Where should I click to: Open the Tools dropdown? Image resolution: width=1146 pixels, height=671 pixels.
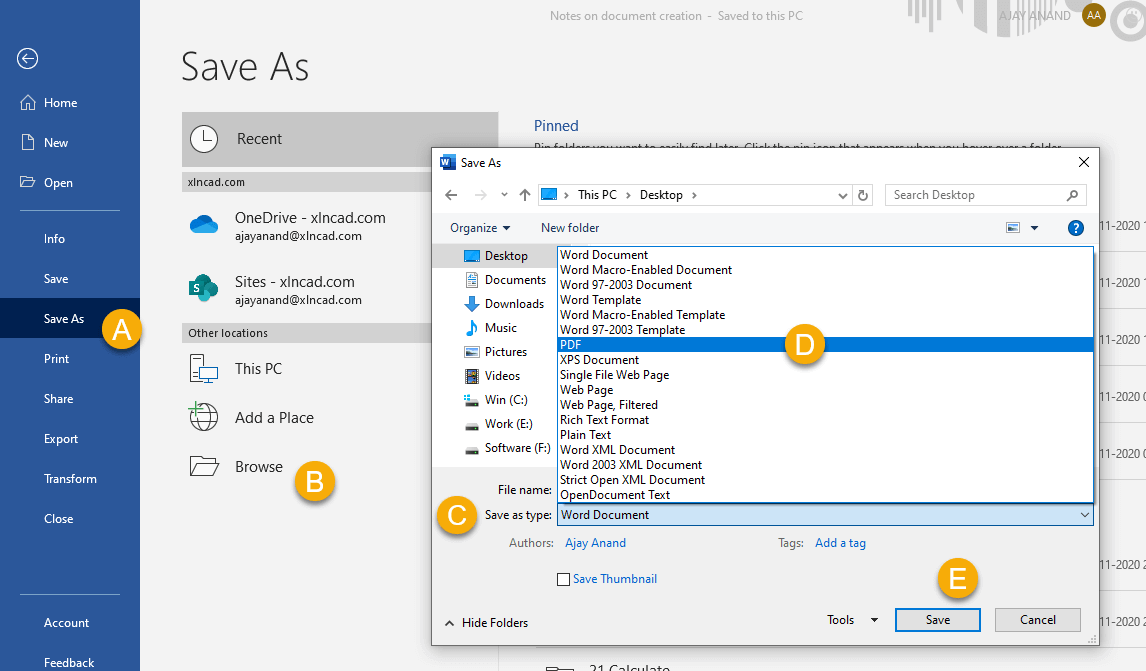849,619
